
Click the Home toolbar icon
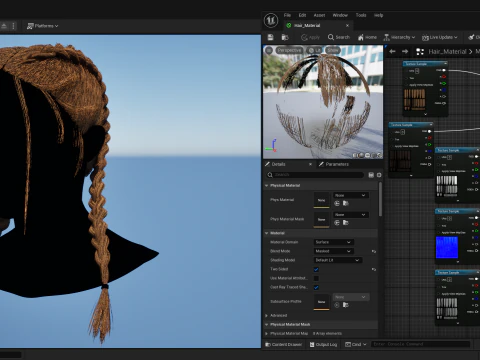pos(367,37)
